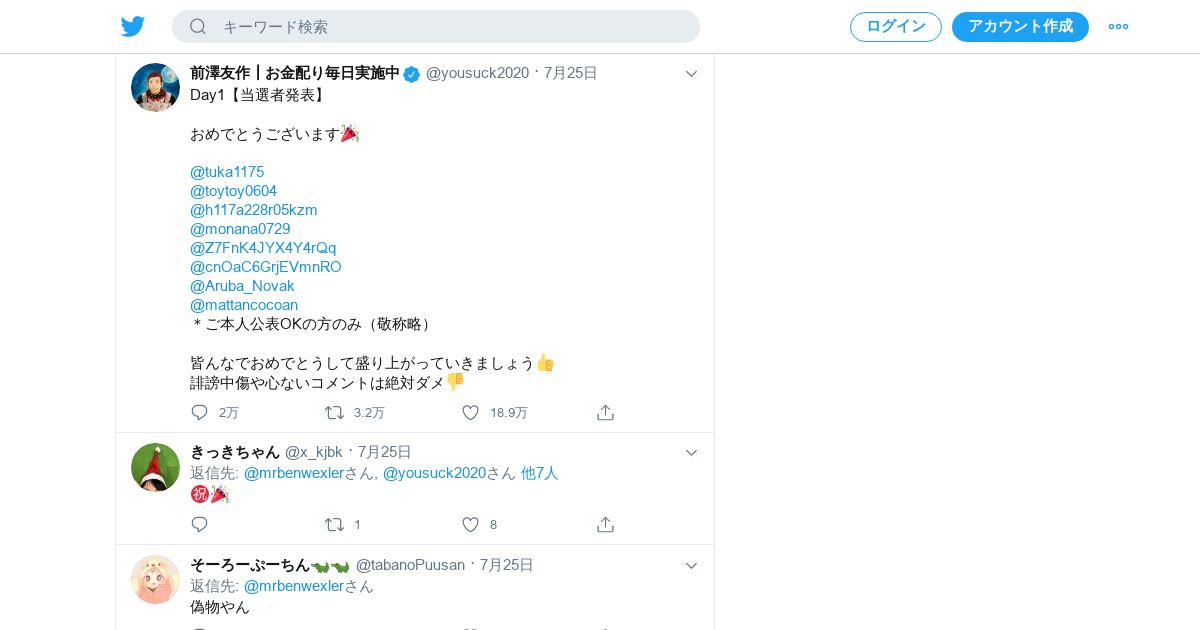Share きっきちゃん's reply tweet
Viewport: 1200px width, 630px height.
[605, 524]
